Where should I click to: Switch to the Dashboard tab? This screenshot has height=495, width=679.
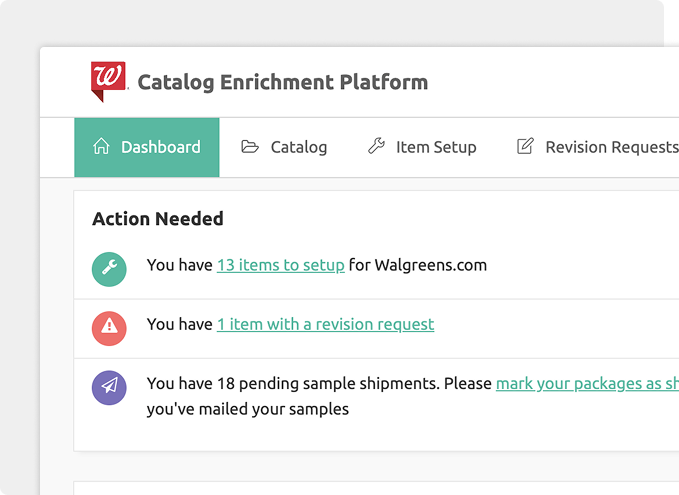pos(160,147)
